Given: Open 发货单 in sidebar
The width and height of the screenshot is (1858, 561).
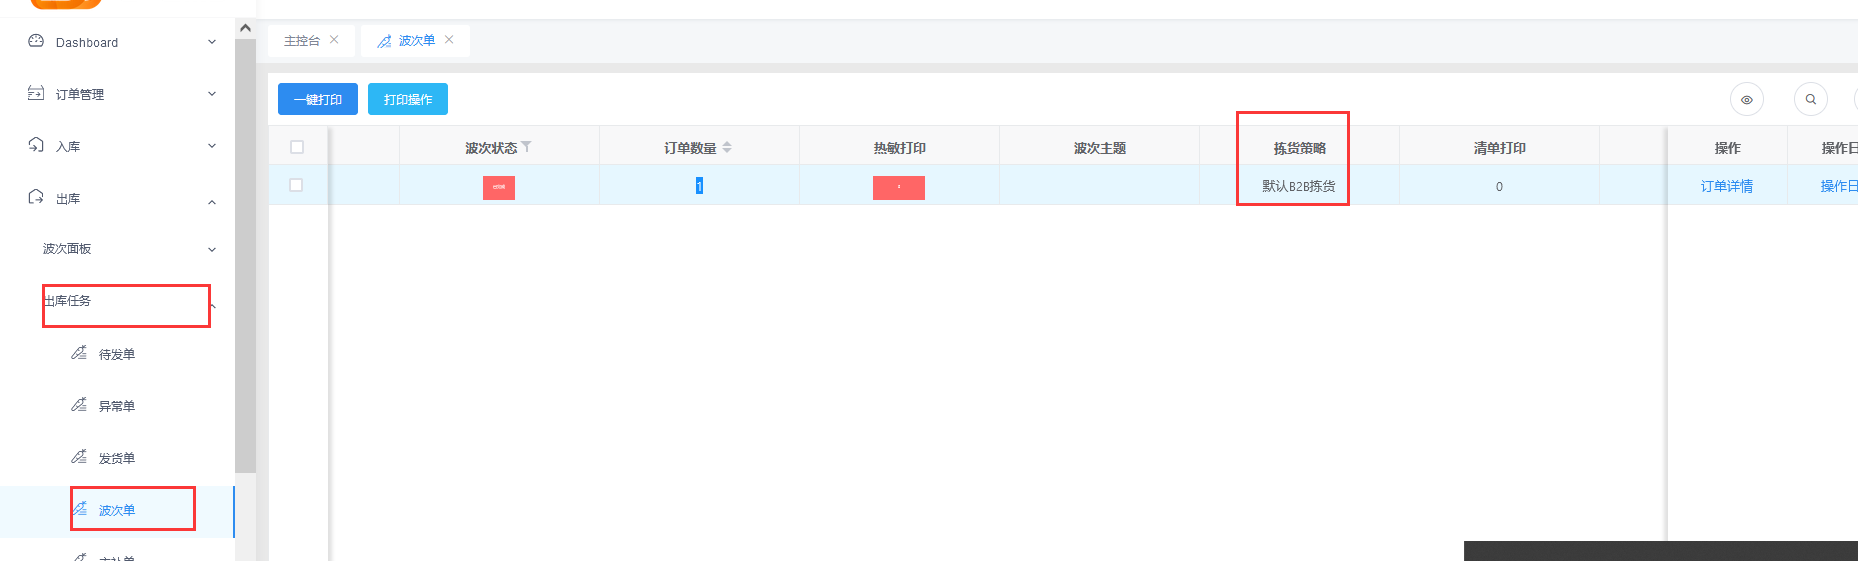Looking at the screenshot, I should [x=117, y=458].
